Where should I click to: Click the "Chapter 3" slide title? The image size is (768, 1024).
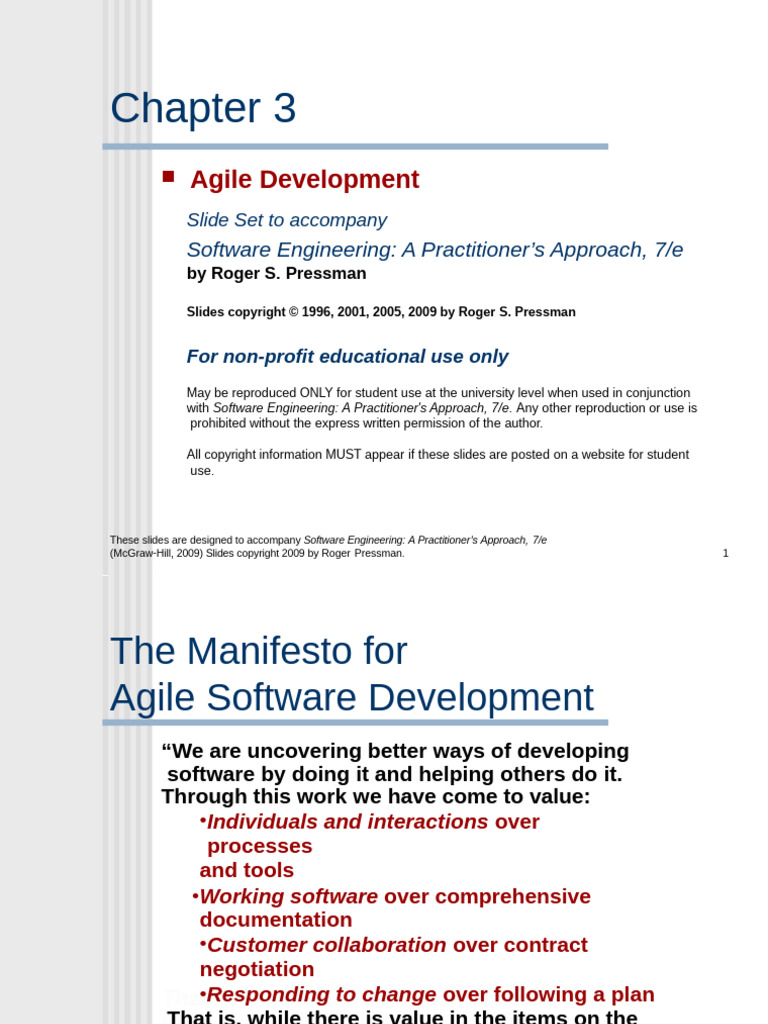click(203, 108)
